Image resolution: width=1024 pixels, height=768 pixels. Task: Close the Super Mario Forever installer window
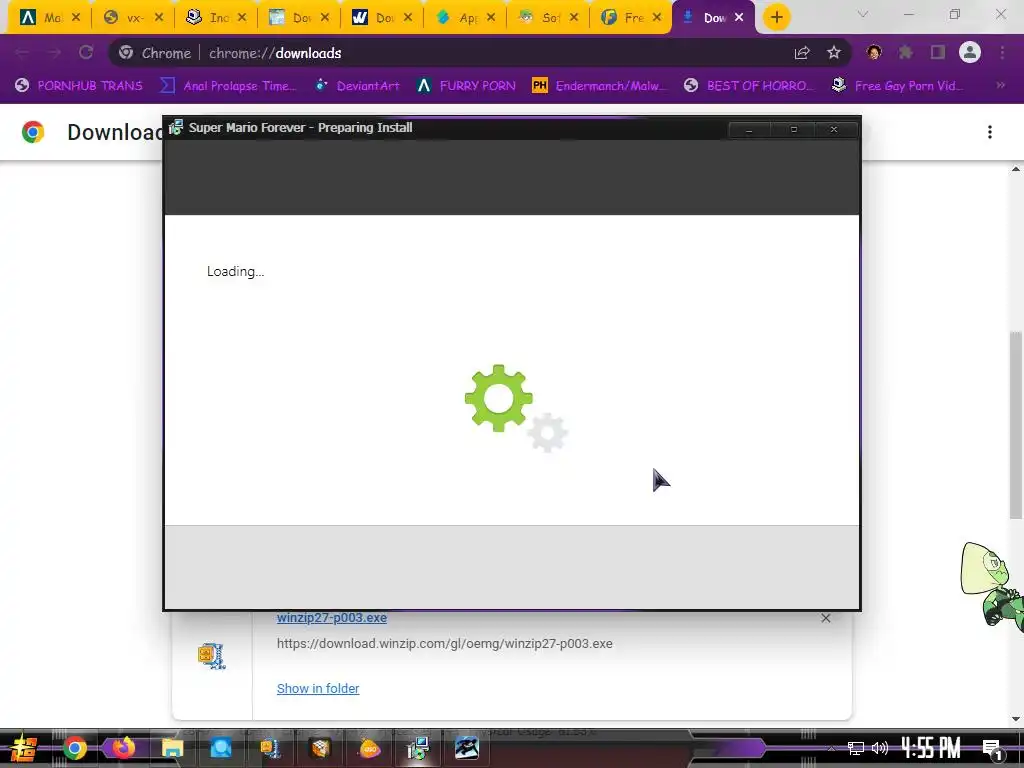[834, 129]
